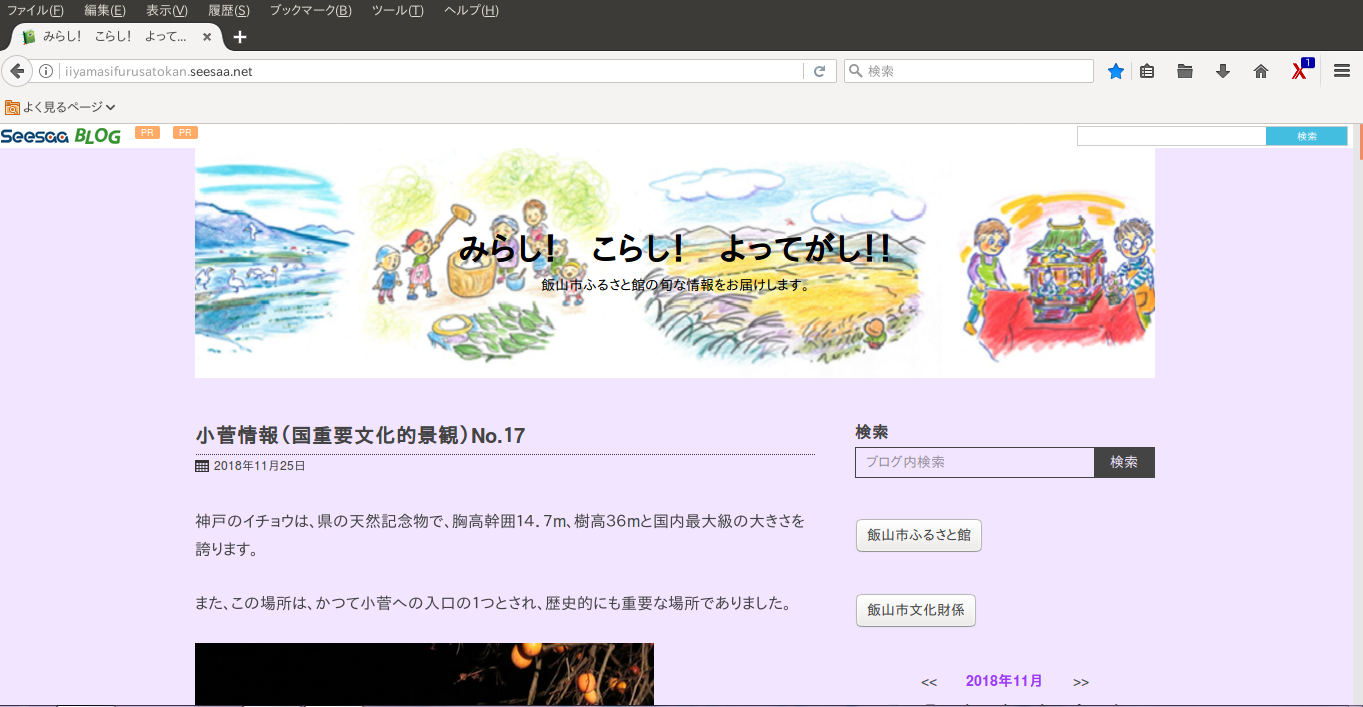Open the ヘルプ menu
1363x707 pixels.
pyautogui.click(x=471, y=10)
